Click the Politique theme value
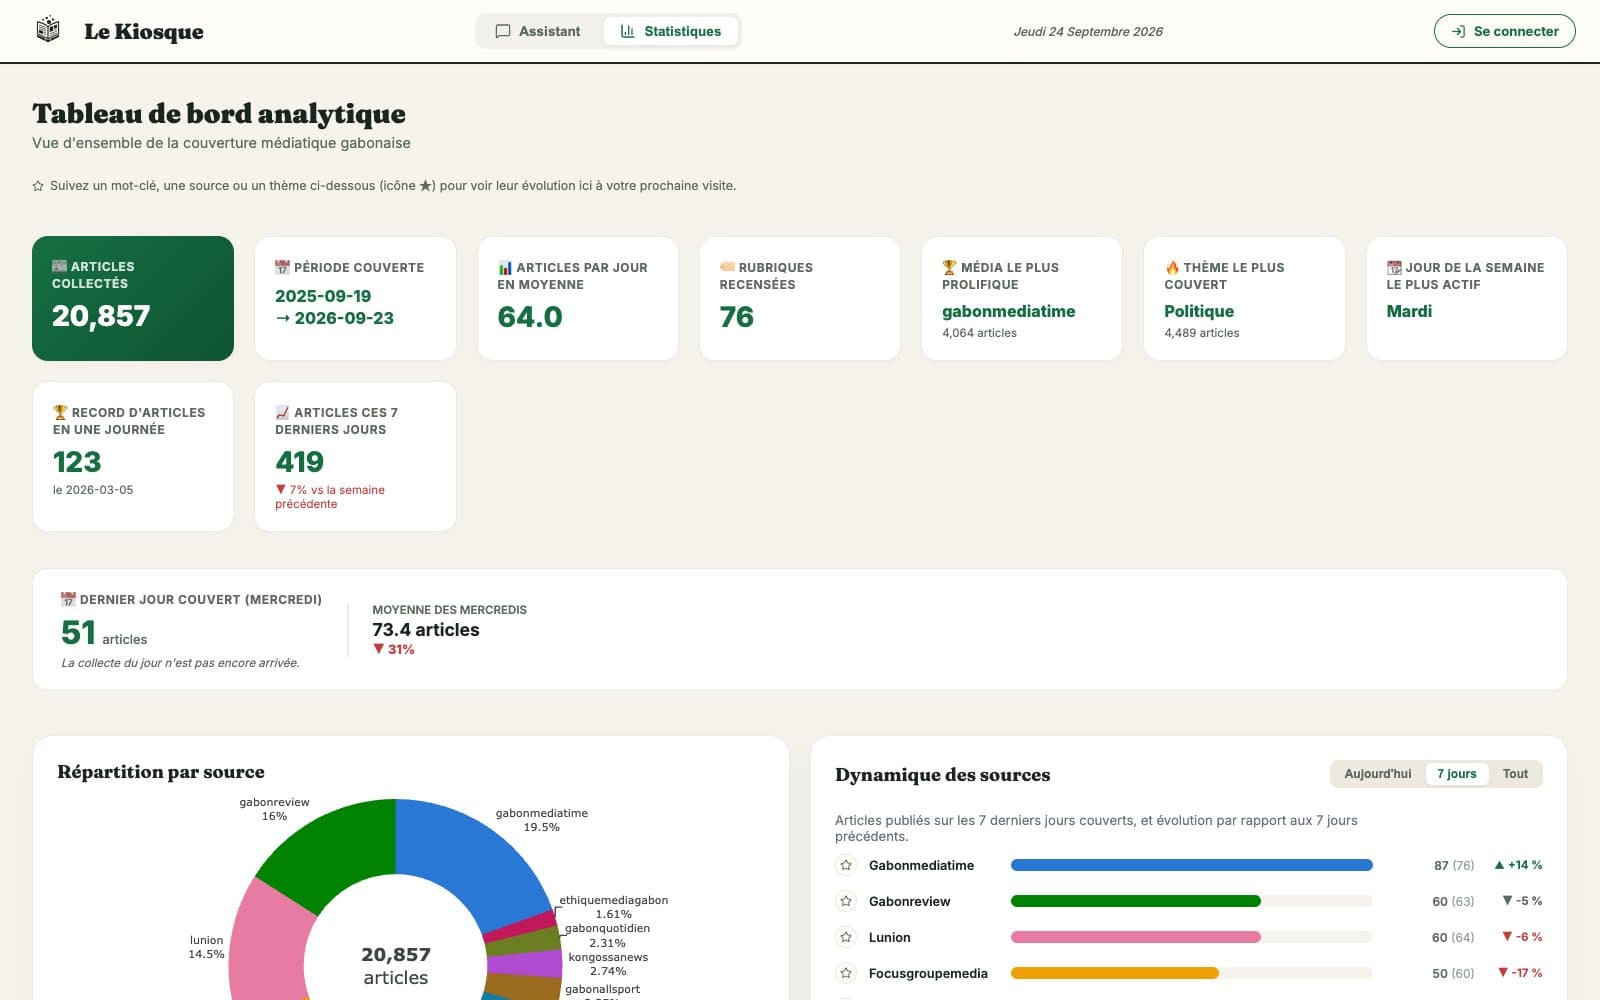The height and width of the screenshot is (1000, 1600). point(1199,311)
